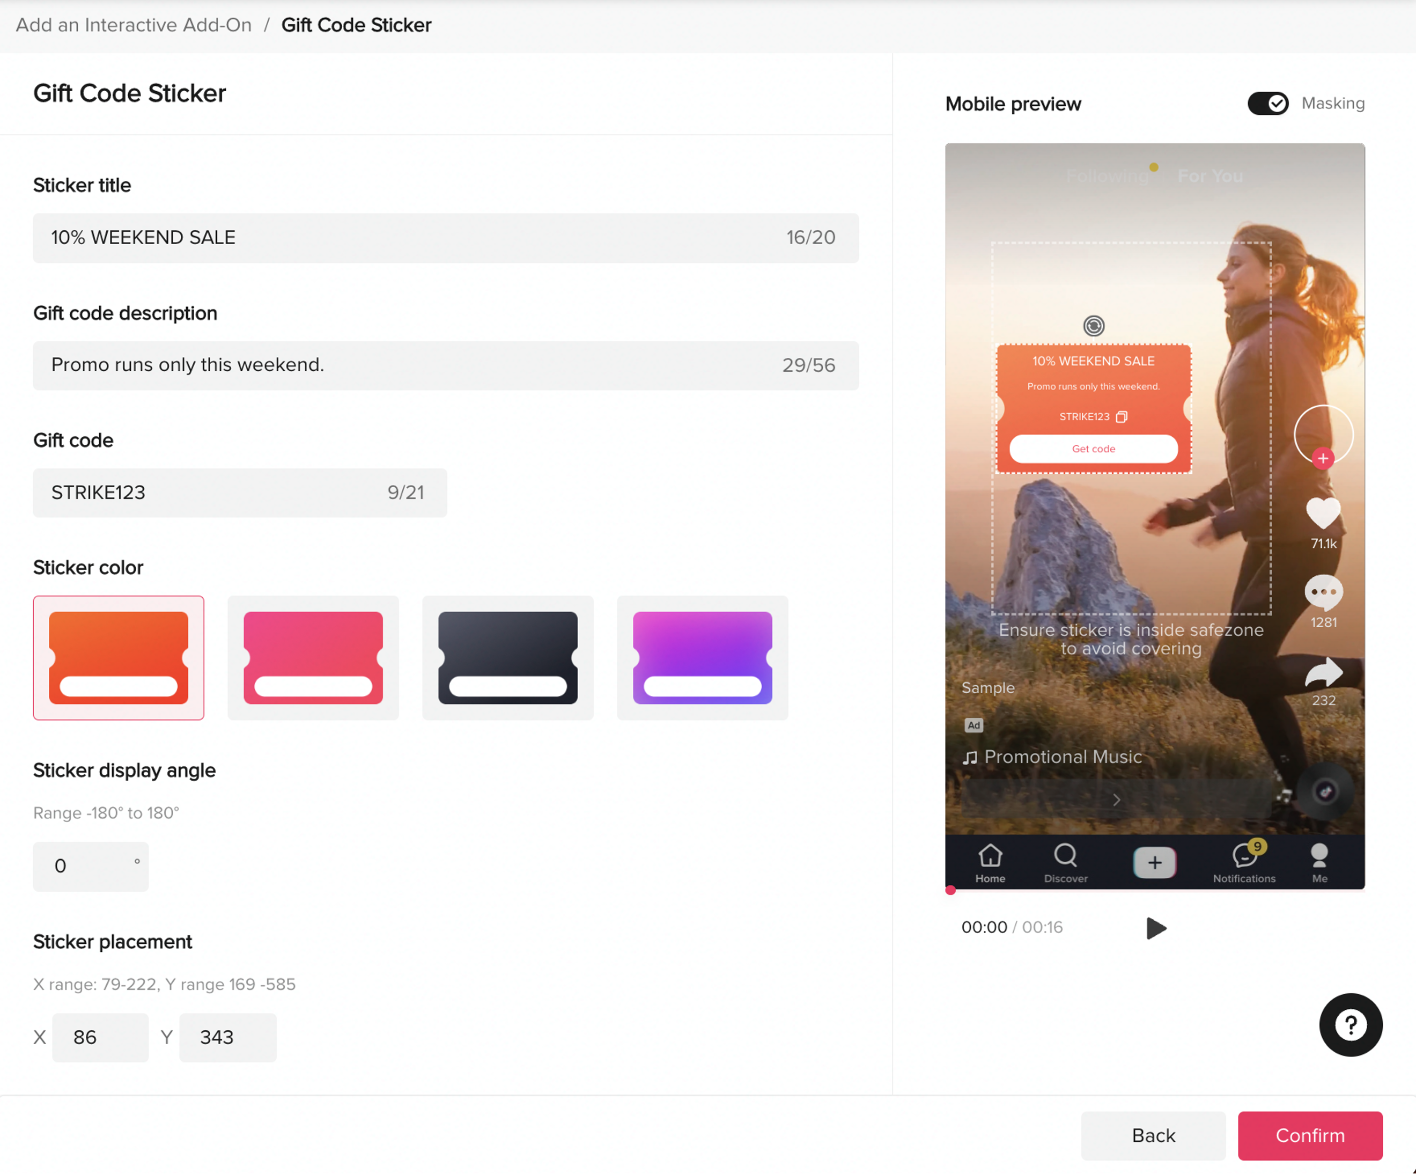This screenshot has height=1174, width=1416.
Task: Click the share arrow icon
Action: 1324,674
